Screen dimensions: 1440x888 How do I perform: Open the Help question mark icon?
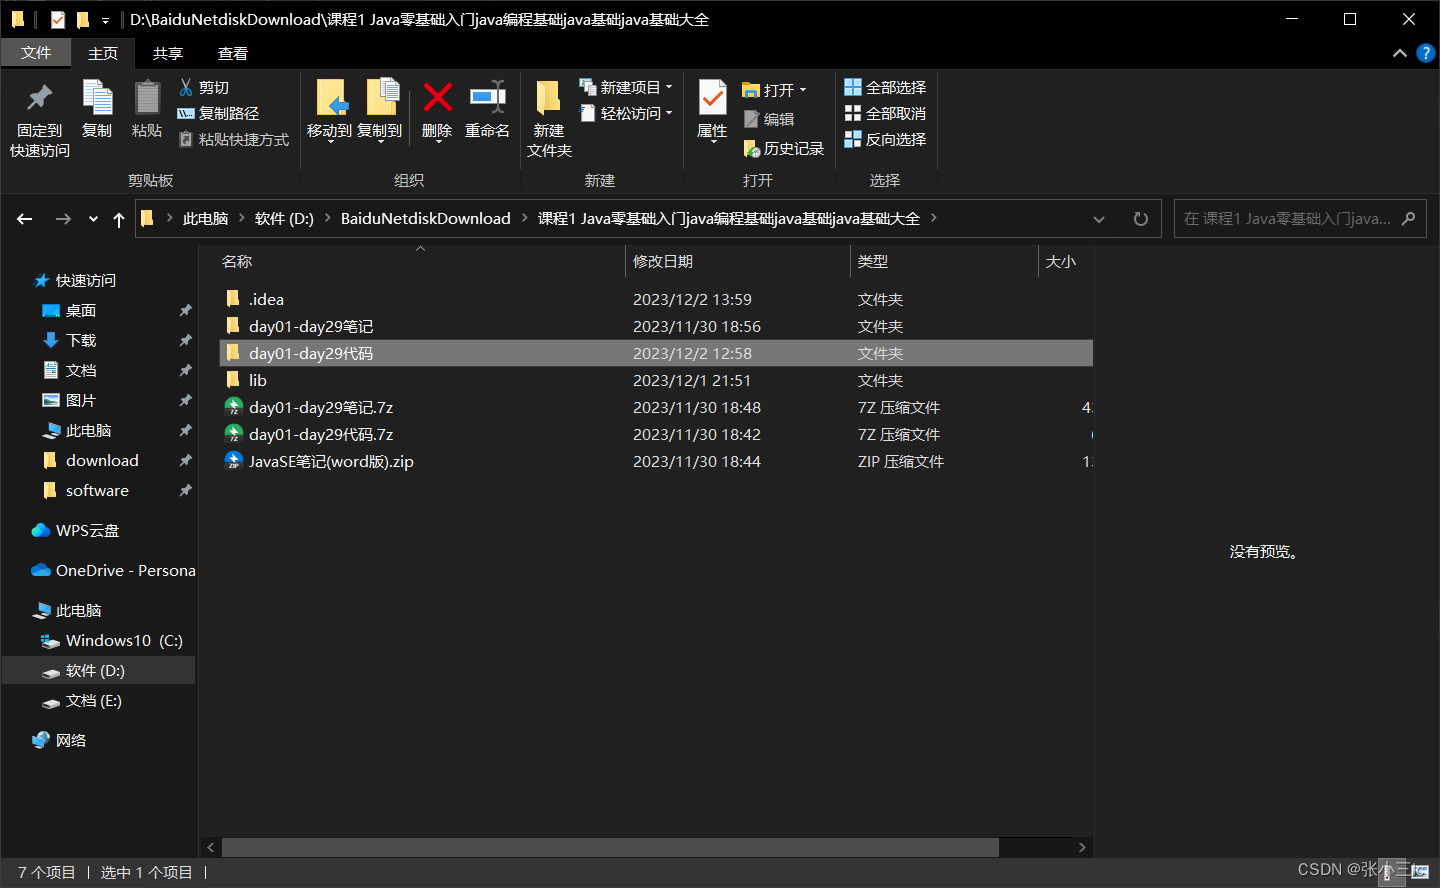1426,53
